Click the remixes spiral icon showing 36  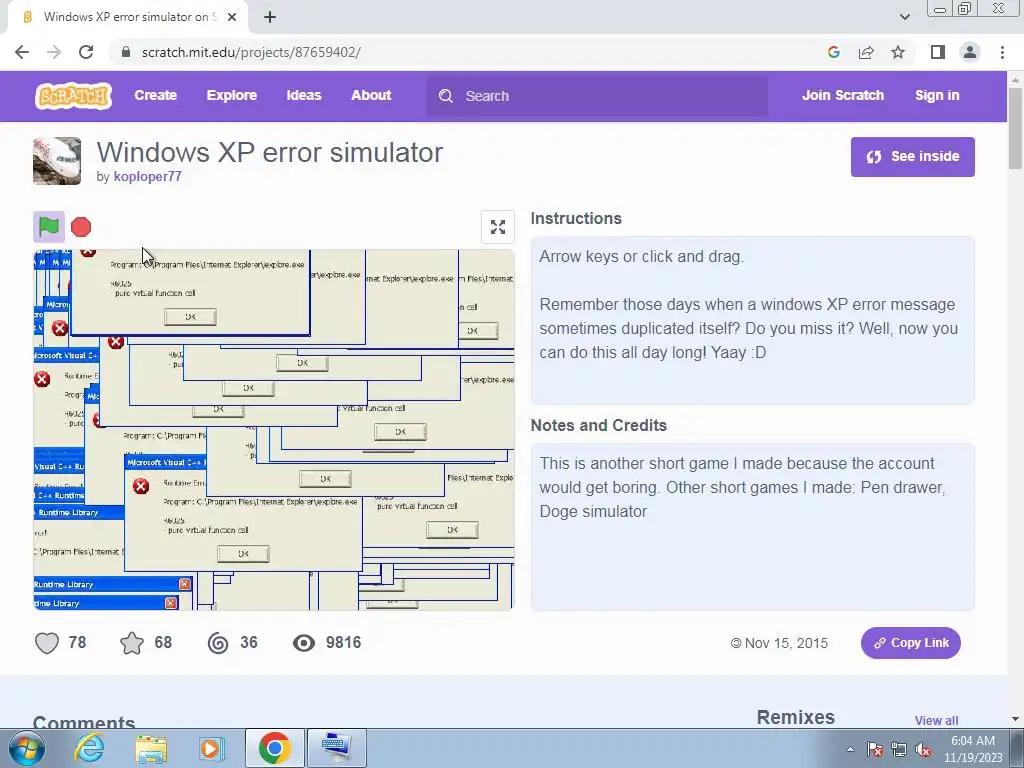coord(218,643)
